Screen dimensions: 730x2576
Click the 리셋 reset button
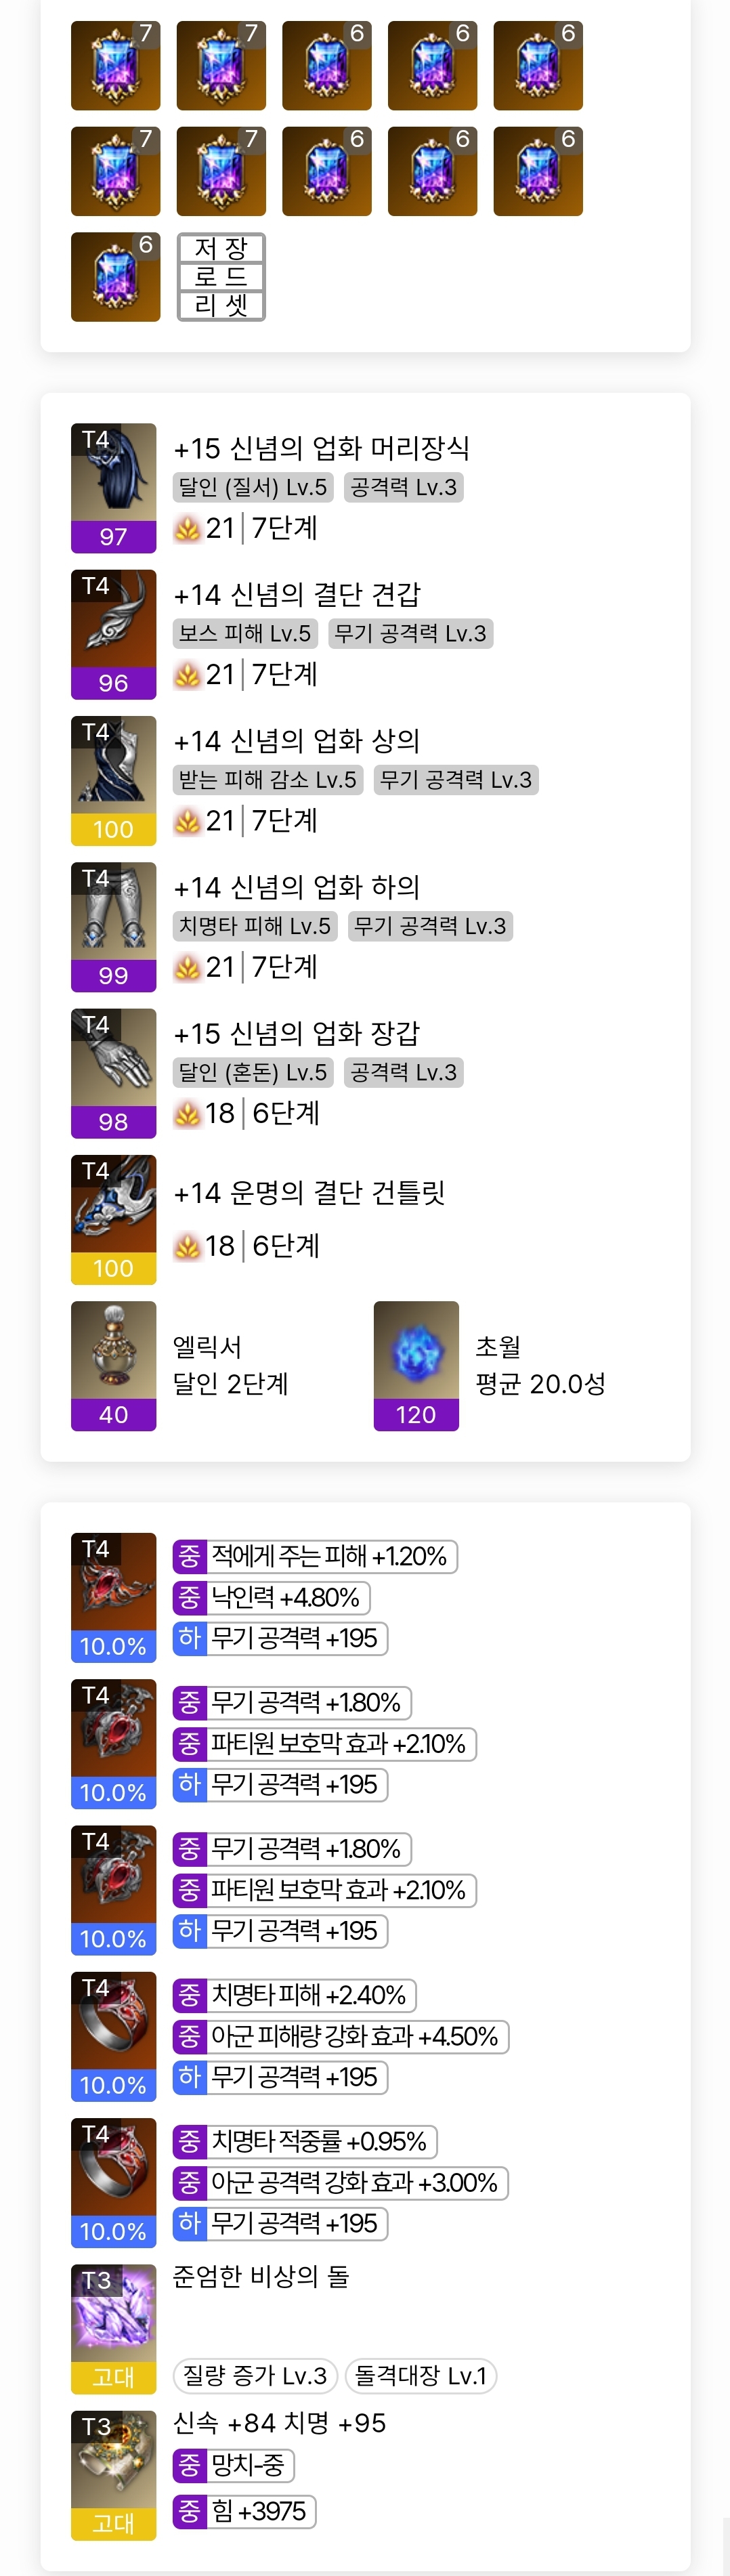[221, 305]
